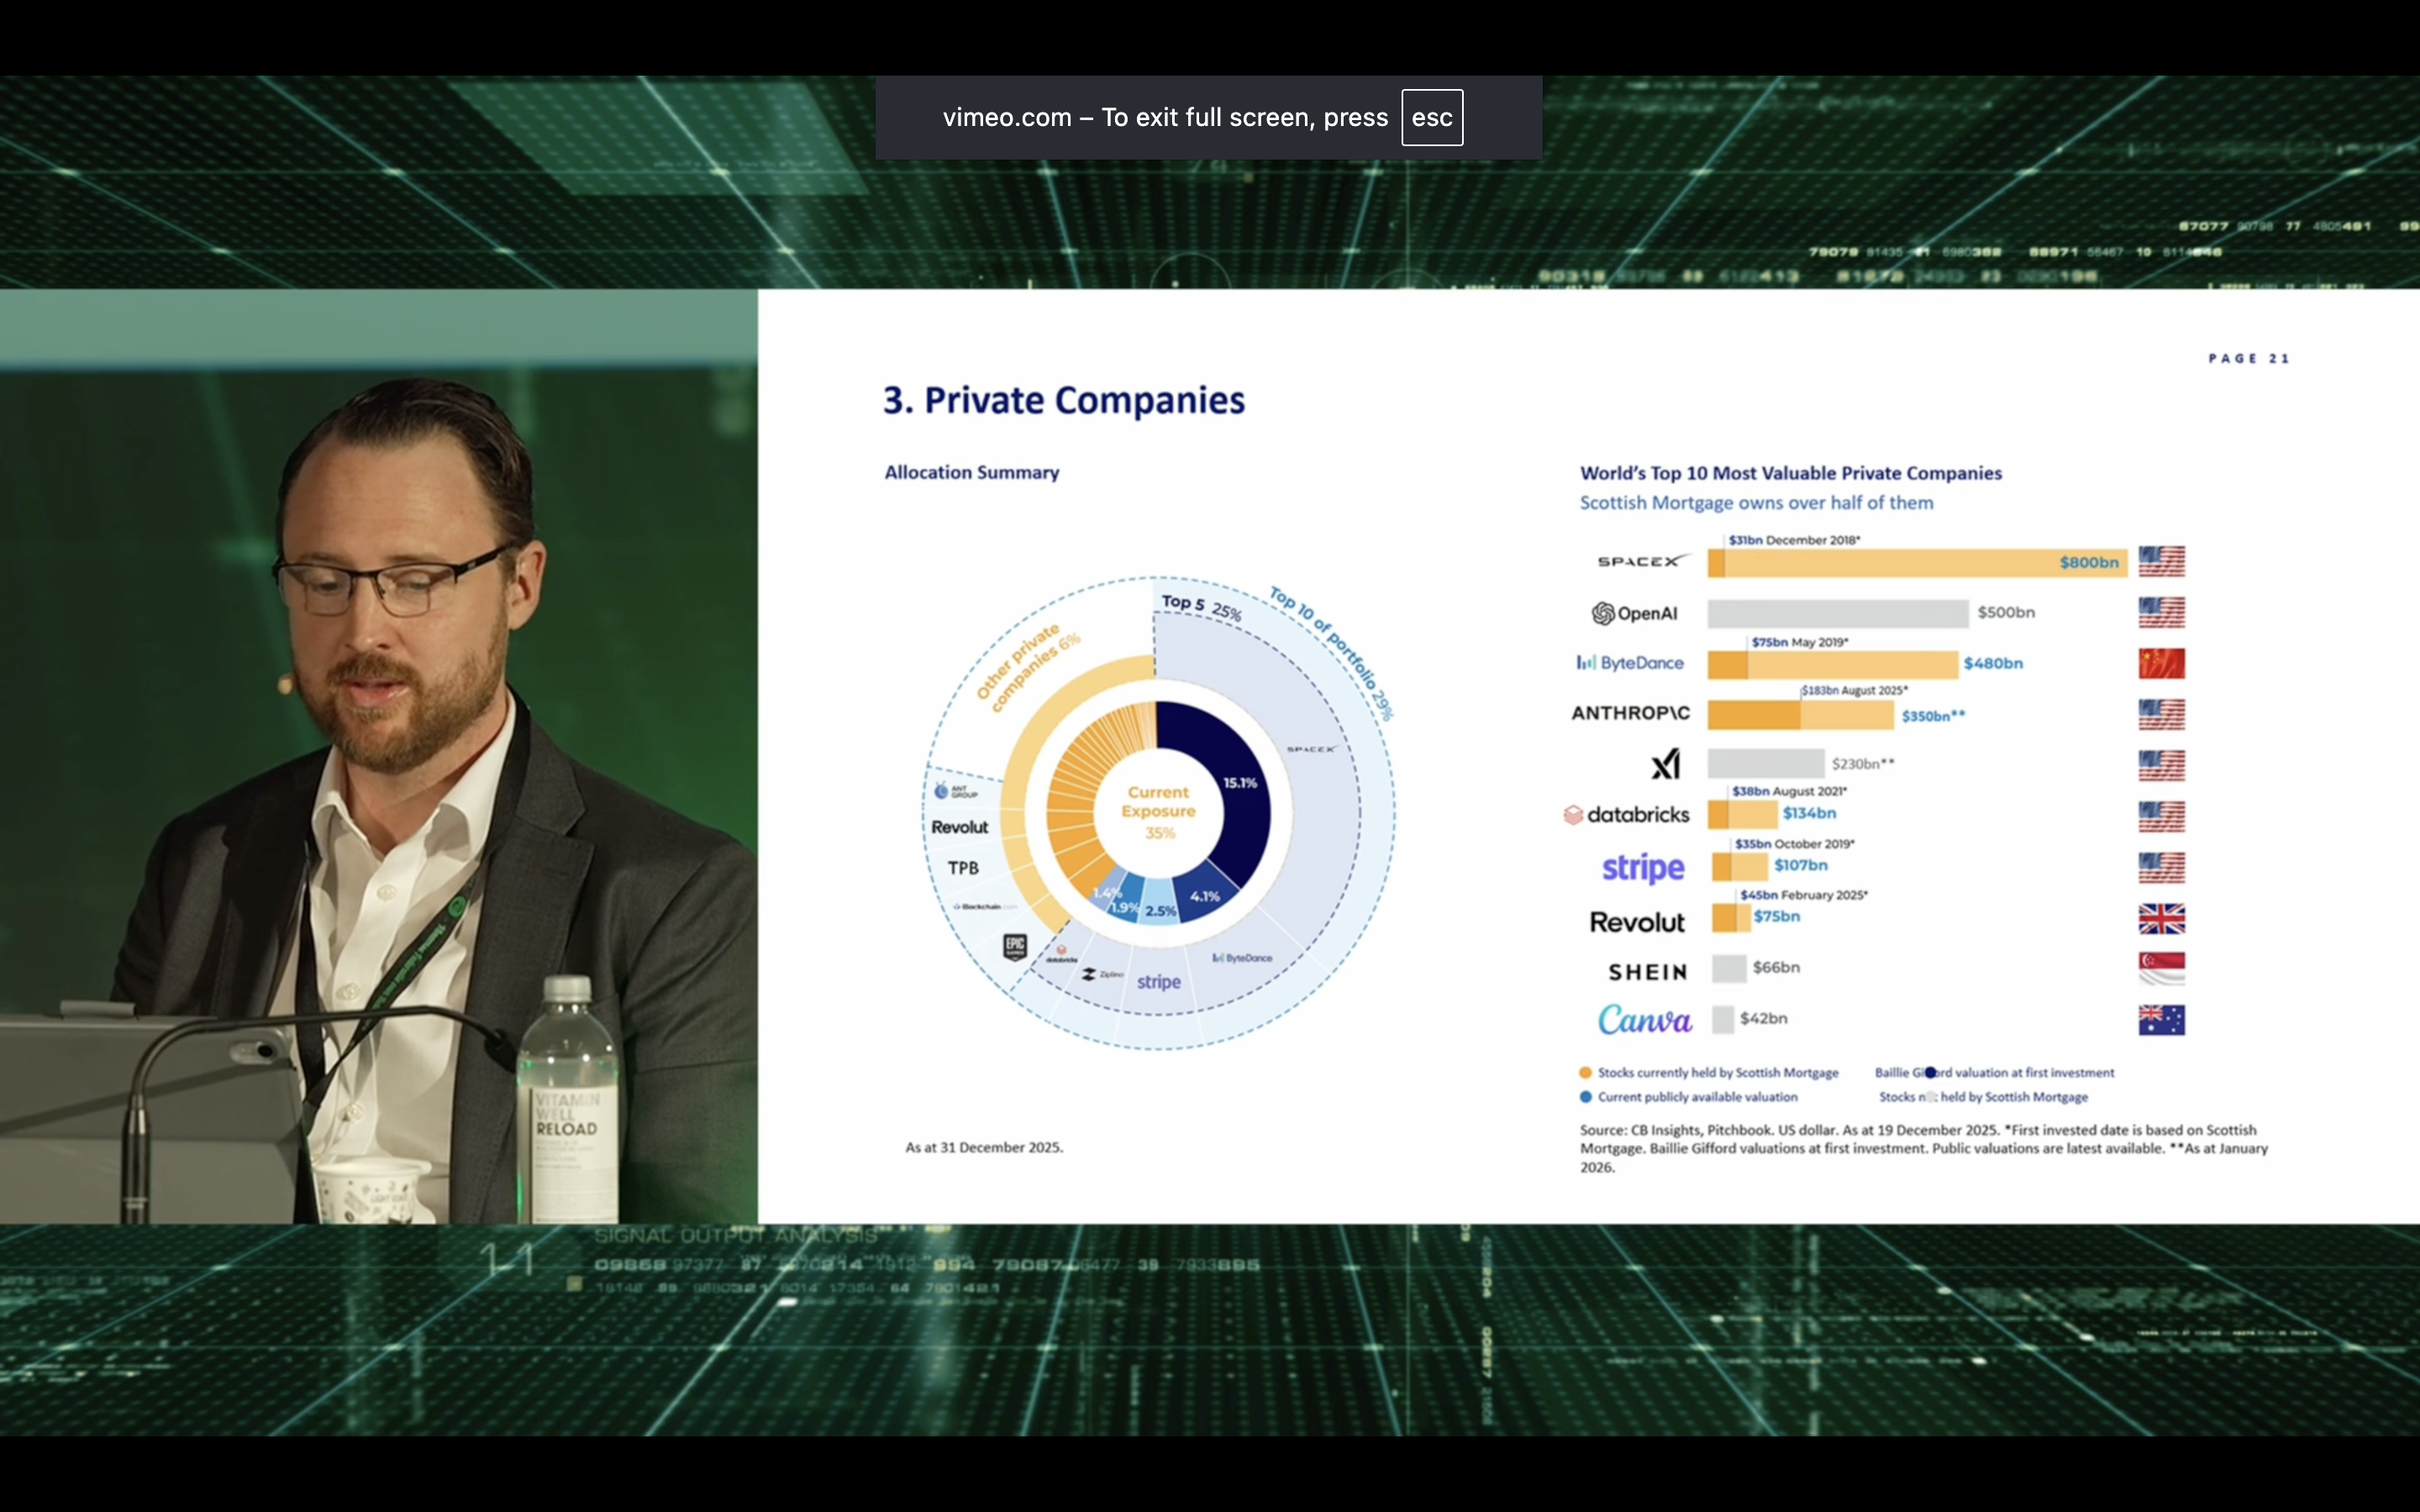Click the OpenAI logo in the ranking
The width and height of the screenshot is (2420, 1512).
pyautogui.click(x=1634, y=613)
